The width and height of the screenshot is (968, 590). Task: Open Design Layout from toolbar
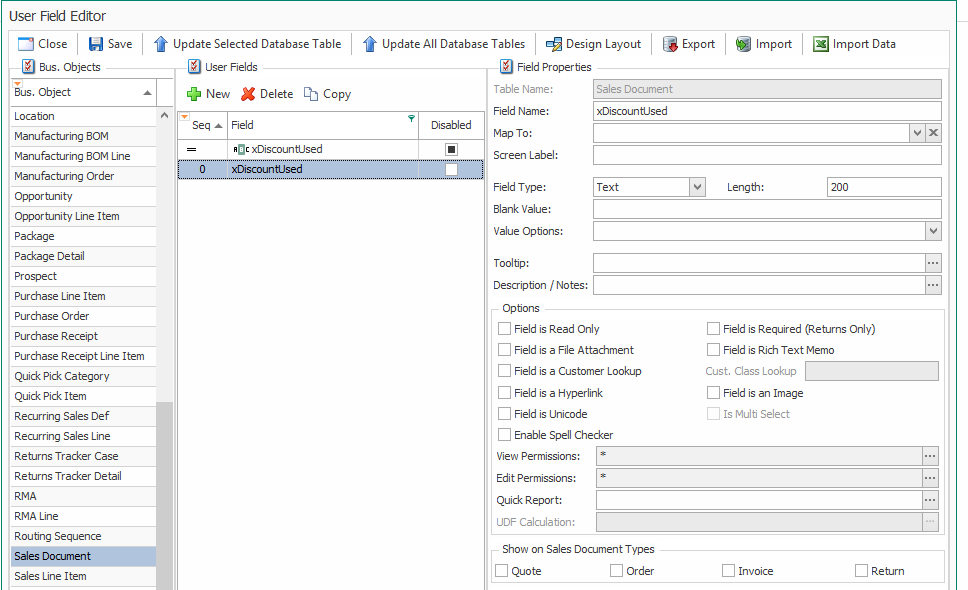[554, 44]
